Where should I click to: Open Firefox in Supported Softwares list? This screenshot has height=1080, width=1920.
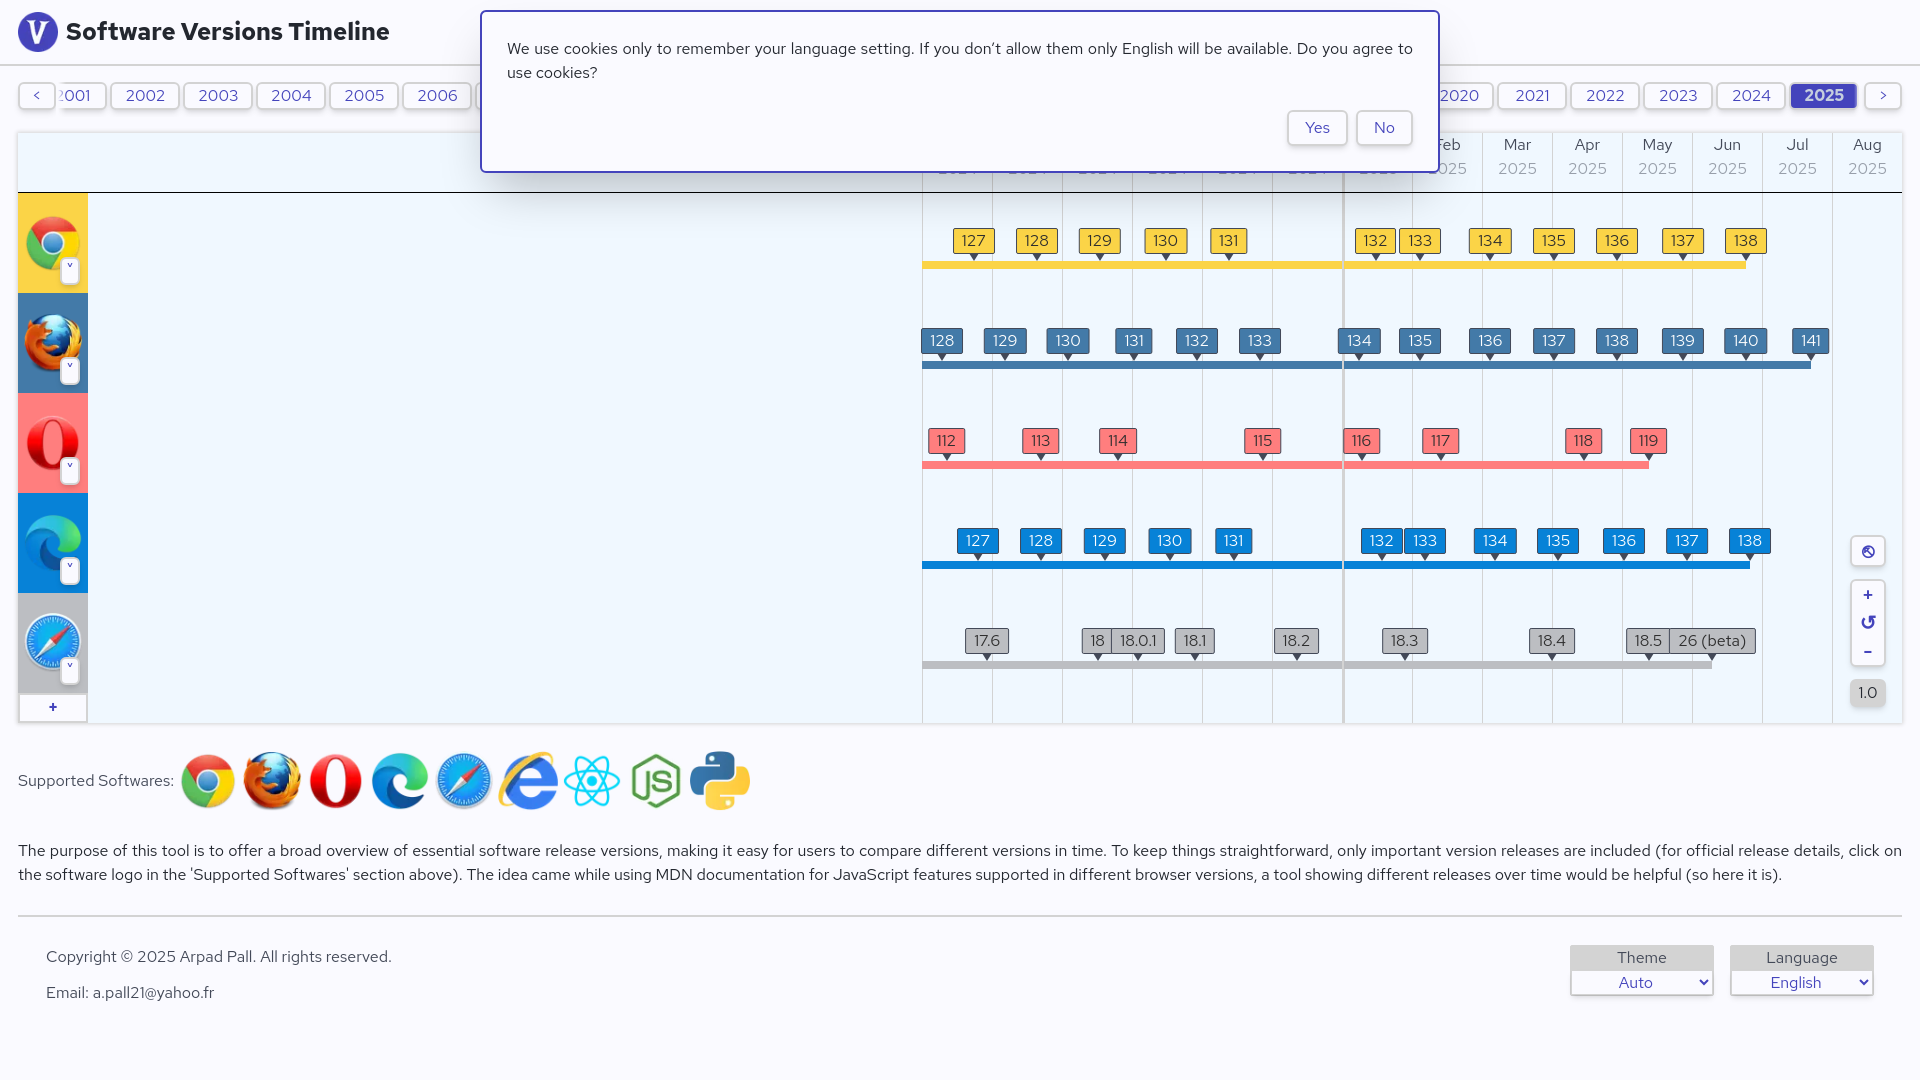(x=272, y=781)
